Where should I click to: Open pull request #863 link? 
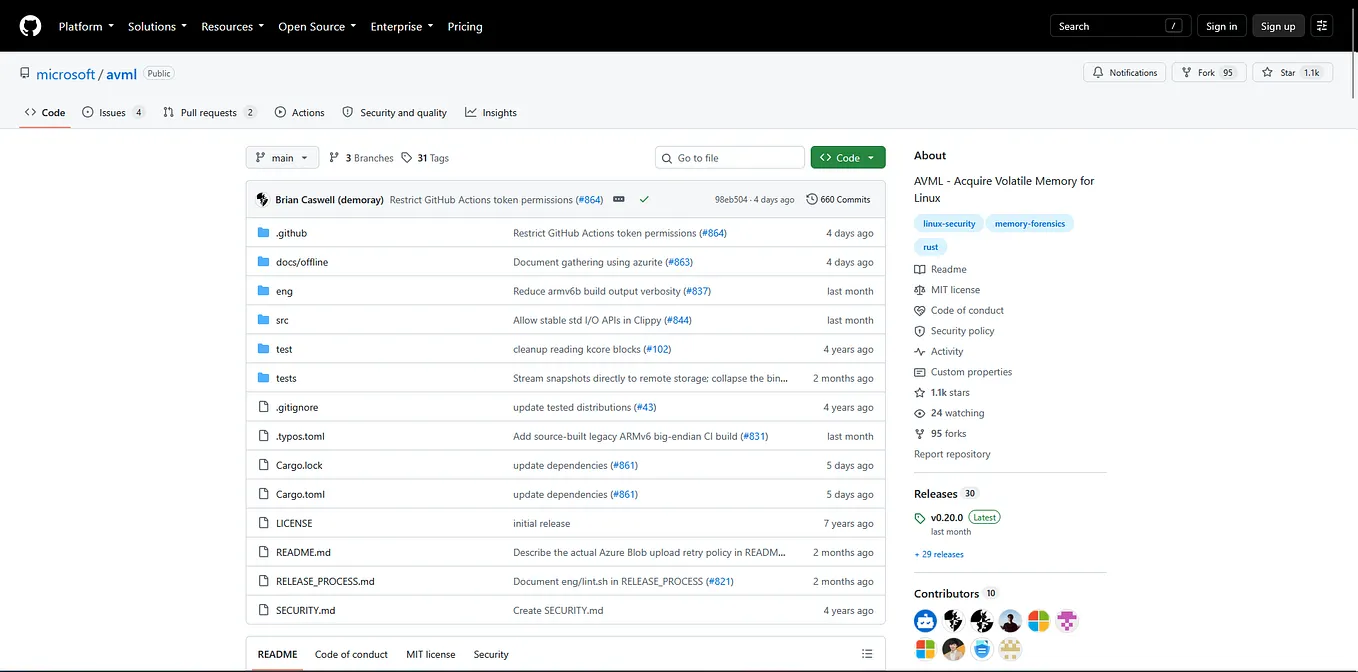tap(679, 262)
